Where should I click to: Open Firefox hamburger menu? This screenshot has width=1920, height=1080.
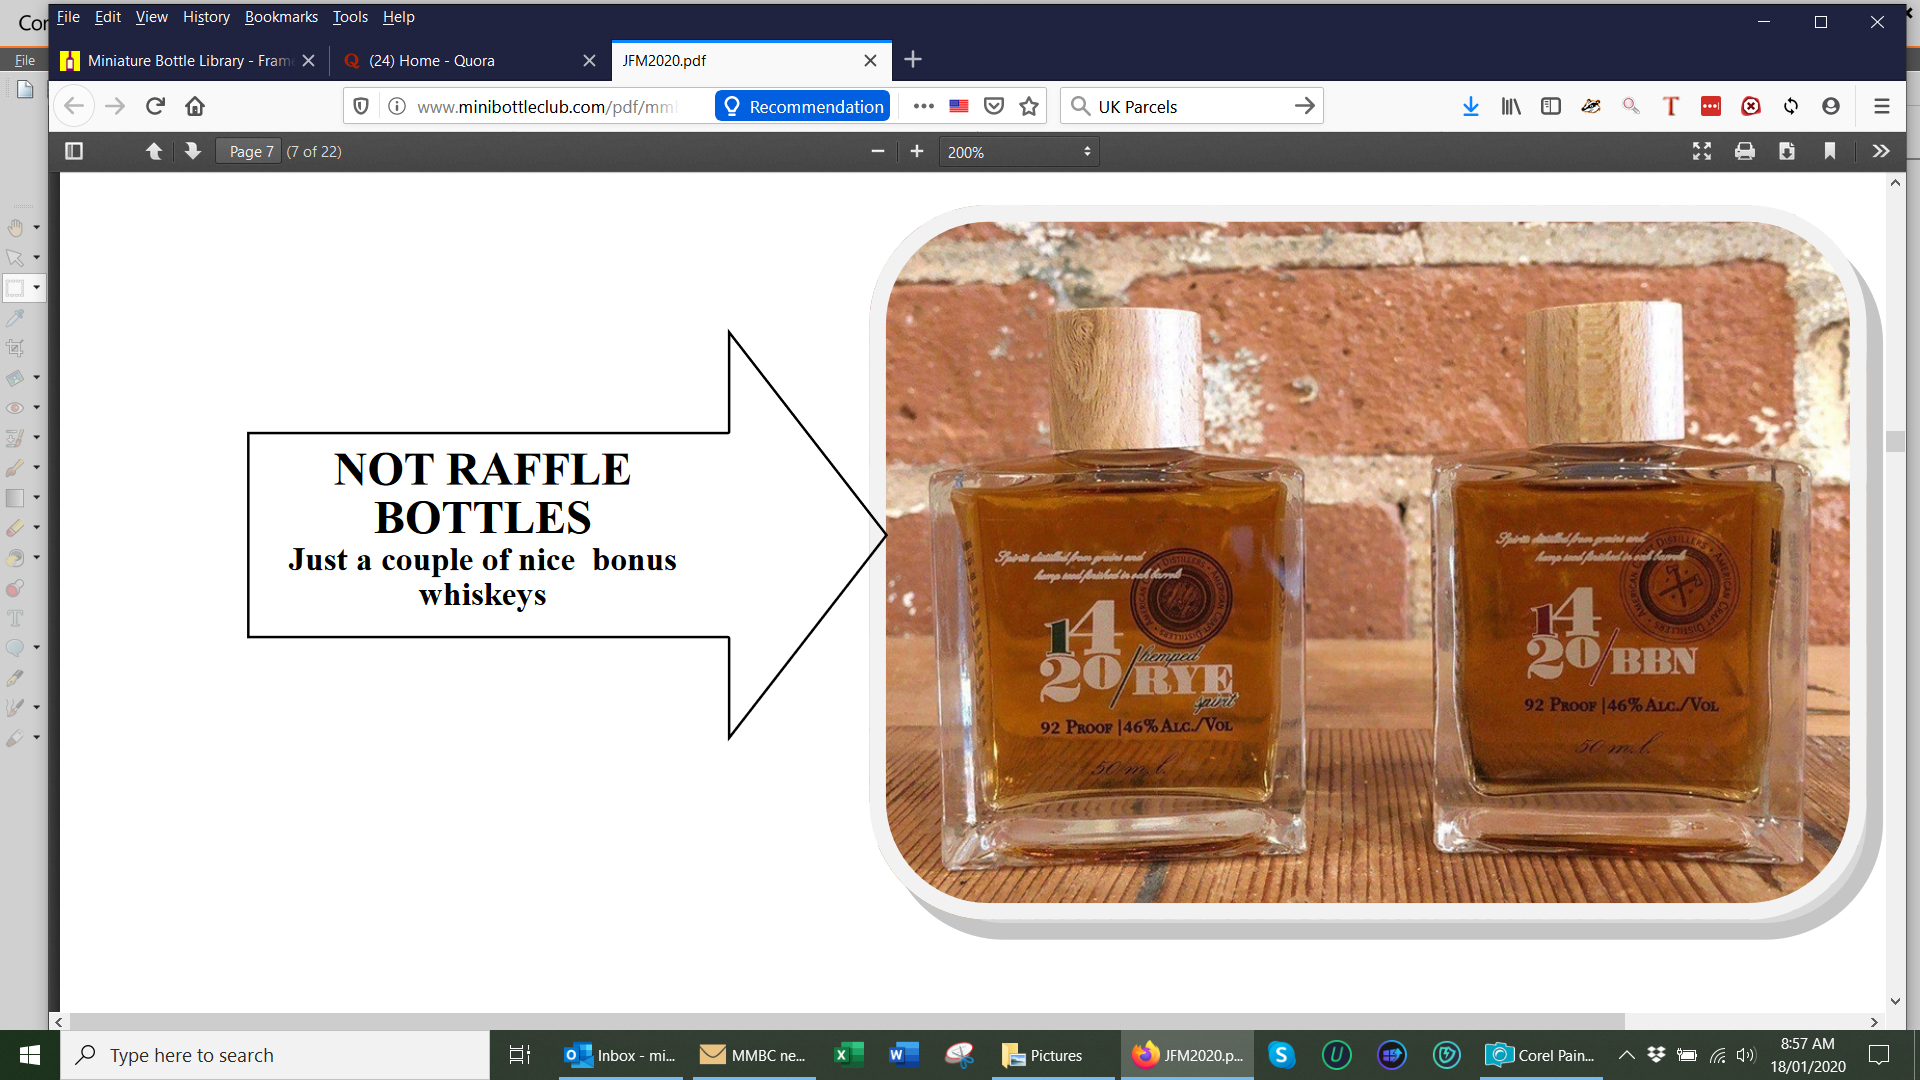(x=1881, y=106)
